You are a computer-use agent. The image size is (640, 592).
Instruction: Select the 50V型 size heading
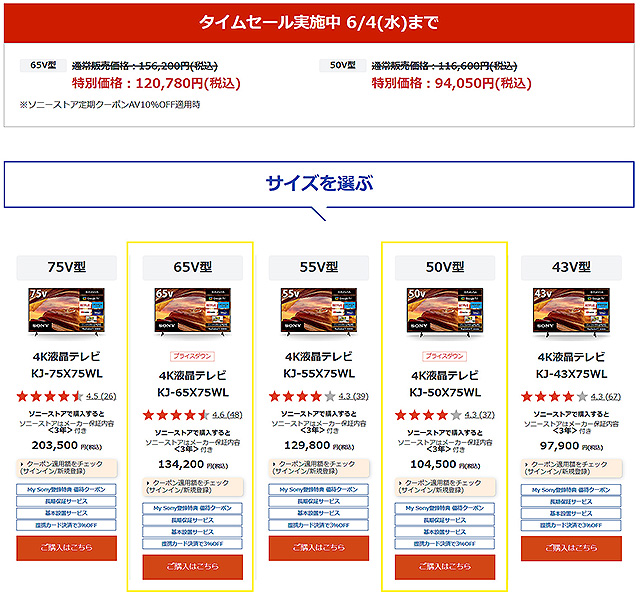tap(445, 267)
